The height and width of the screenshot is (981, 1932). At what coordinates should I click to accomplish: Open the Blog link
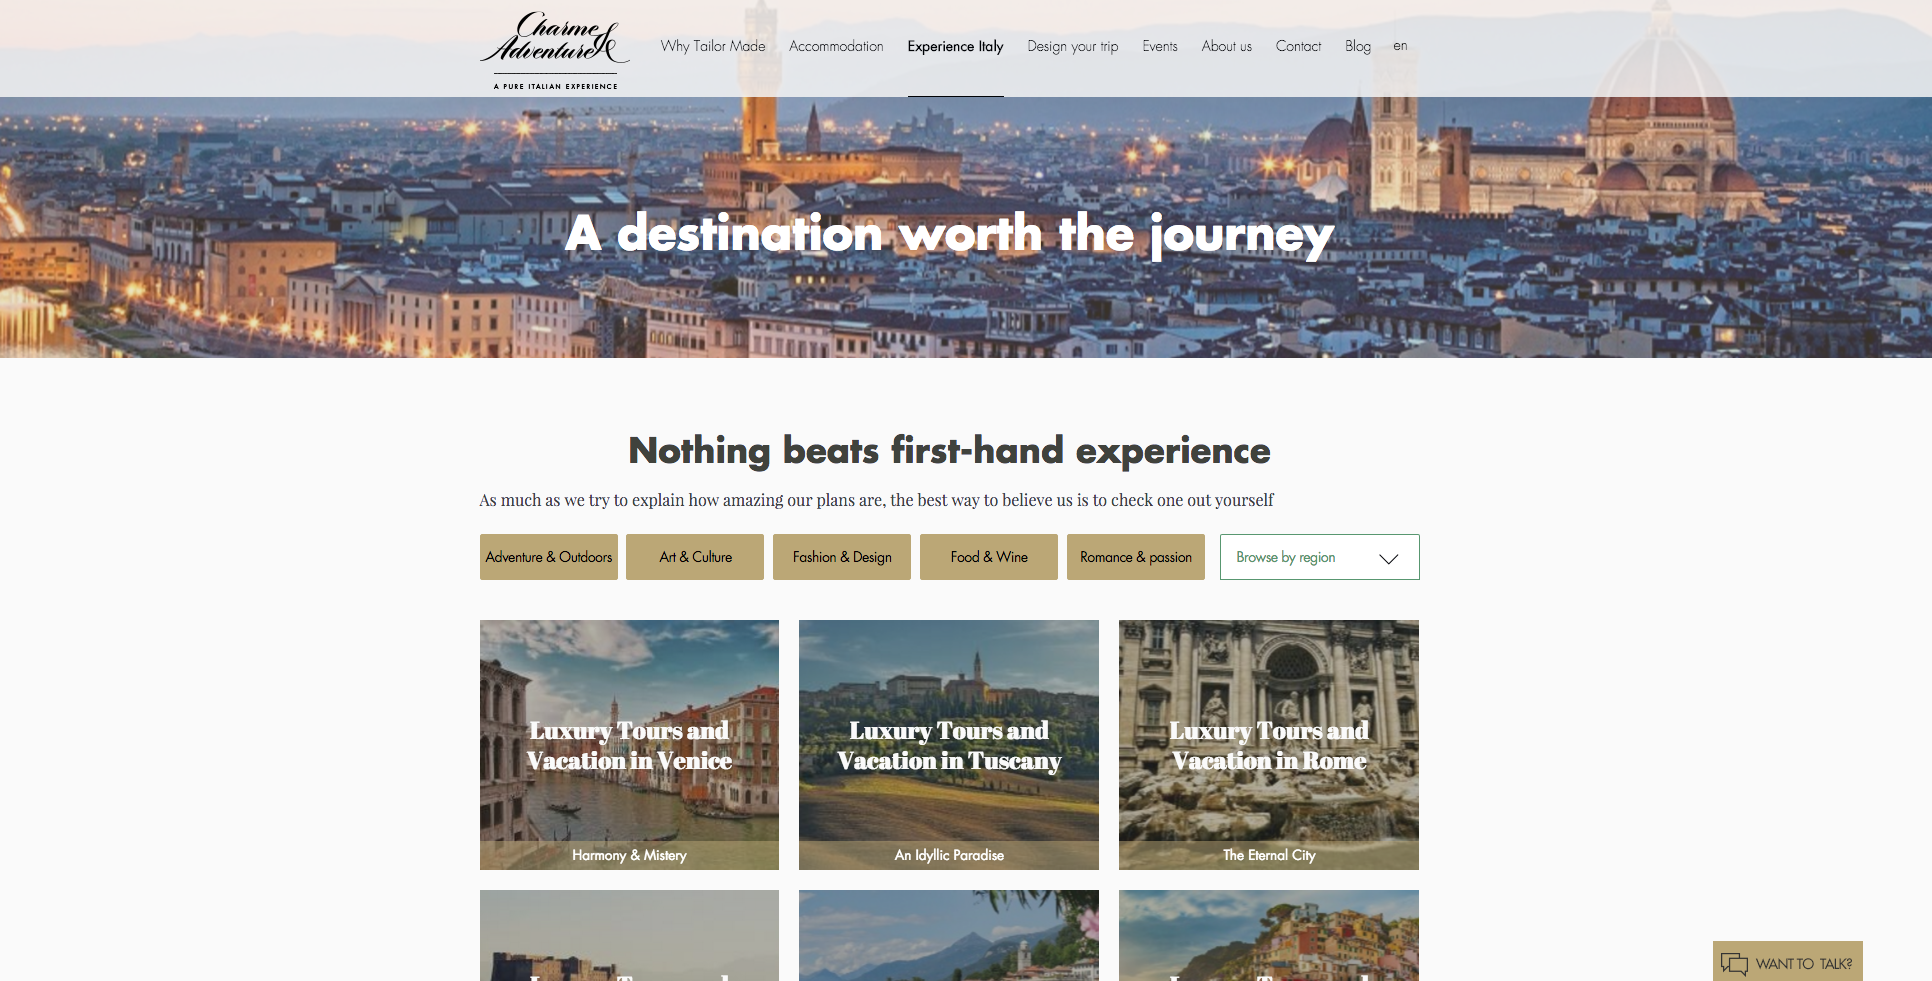1358,46
